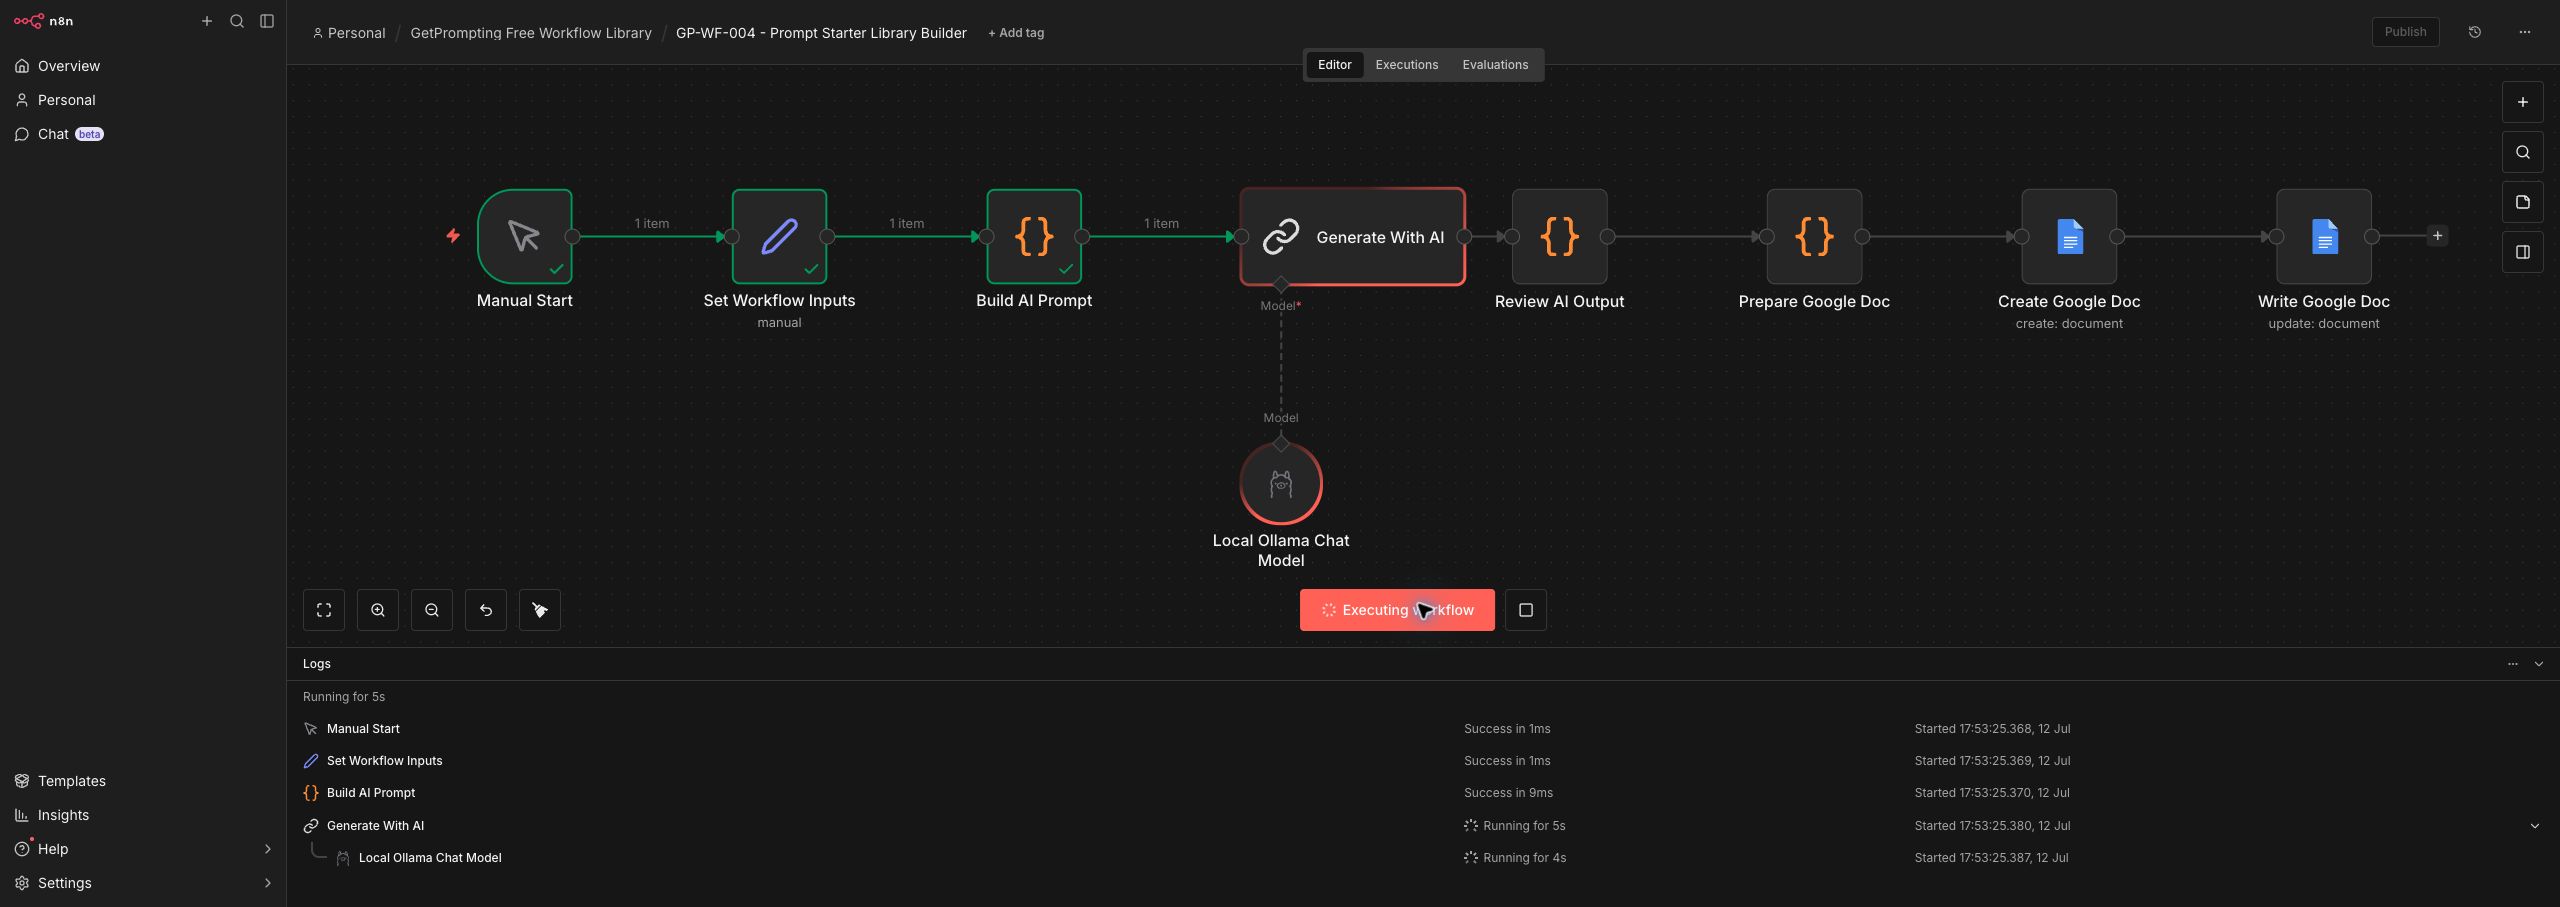Image resolution: width=2560 pixels, height=907 pixels.
Task: Open workflow history clock icon
Action: pyautogui.click(x=2475, y=32)
